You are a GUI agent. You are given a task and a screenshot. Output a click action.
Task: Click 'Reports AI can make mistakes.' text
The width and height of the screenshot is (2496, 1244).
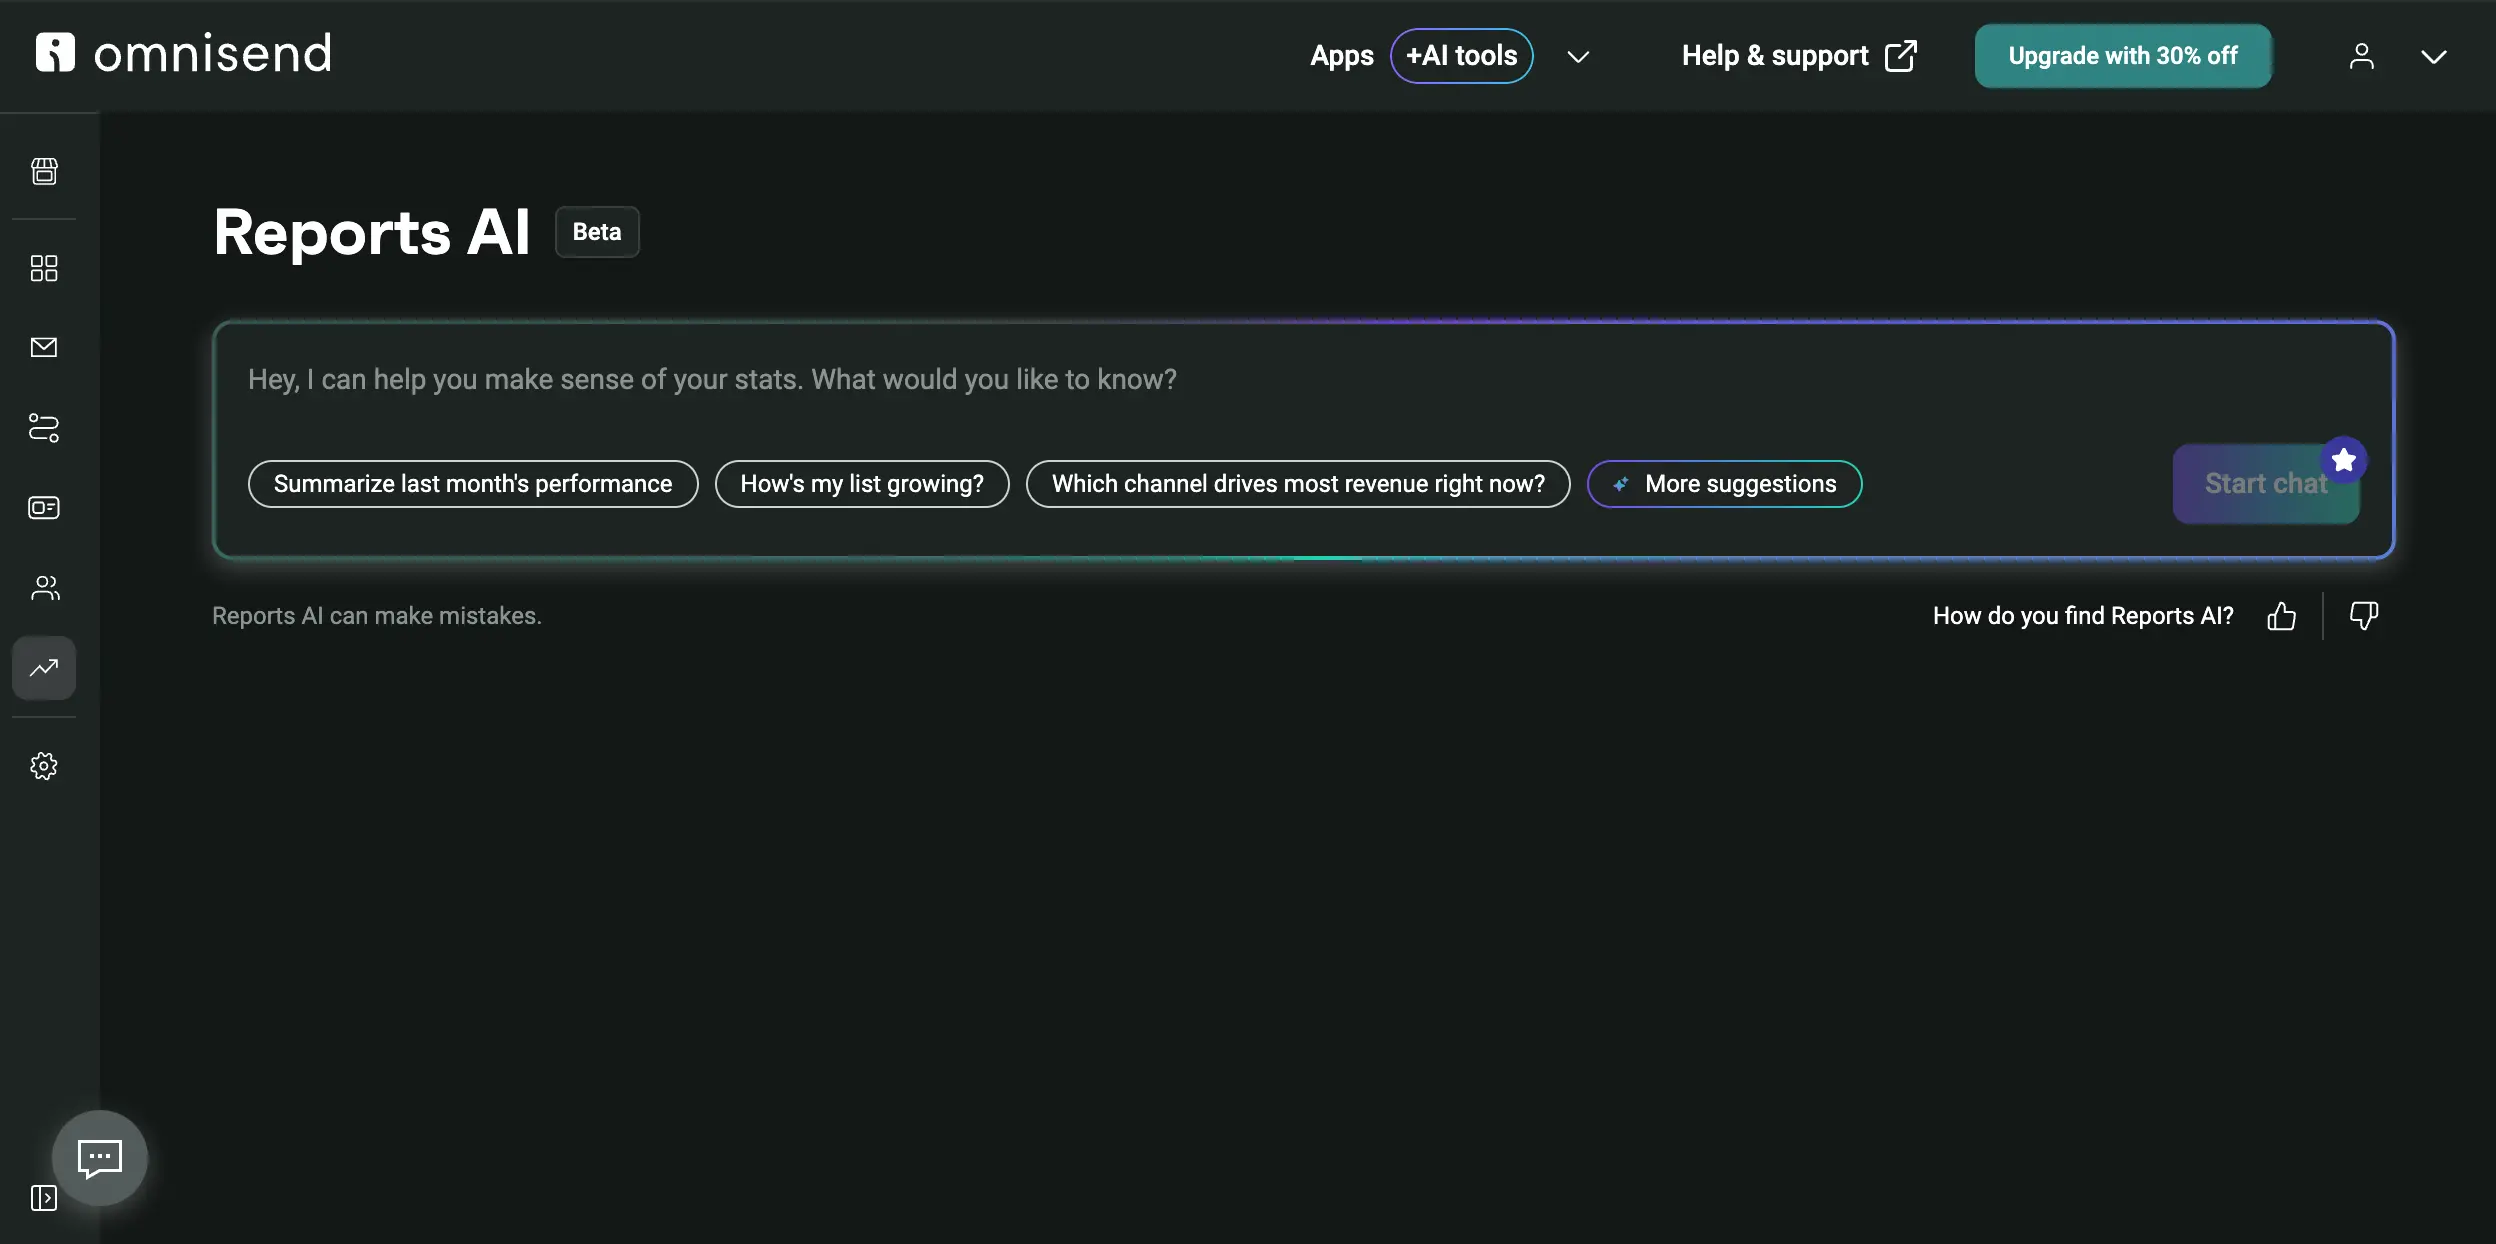(377, 616)
